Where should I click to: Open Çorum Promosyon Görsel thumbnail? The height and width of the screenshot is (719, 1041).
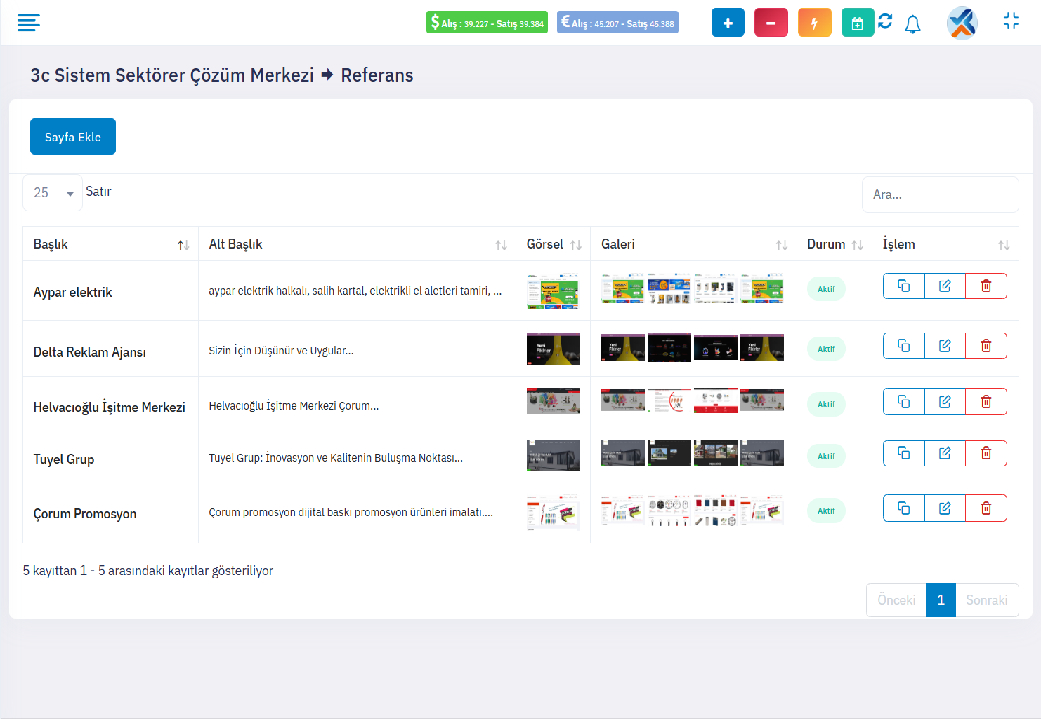[x=553, y=511]
